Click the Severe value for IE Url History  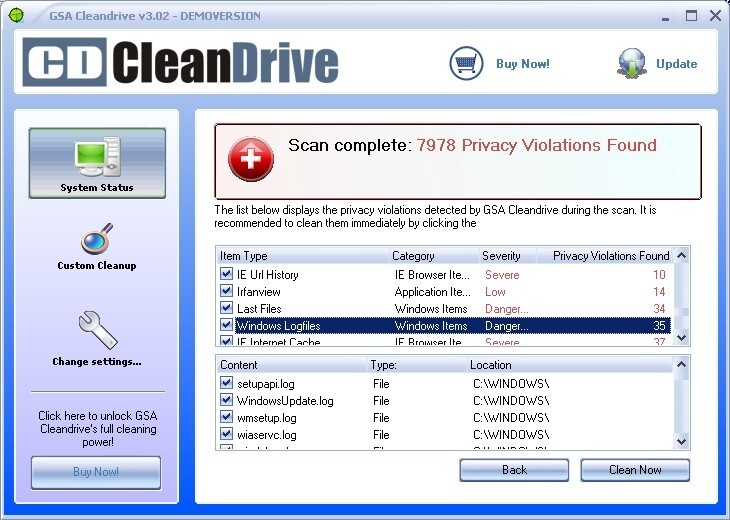502,275
